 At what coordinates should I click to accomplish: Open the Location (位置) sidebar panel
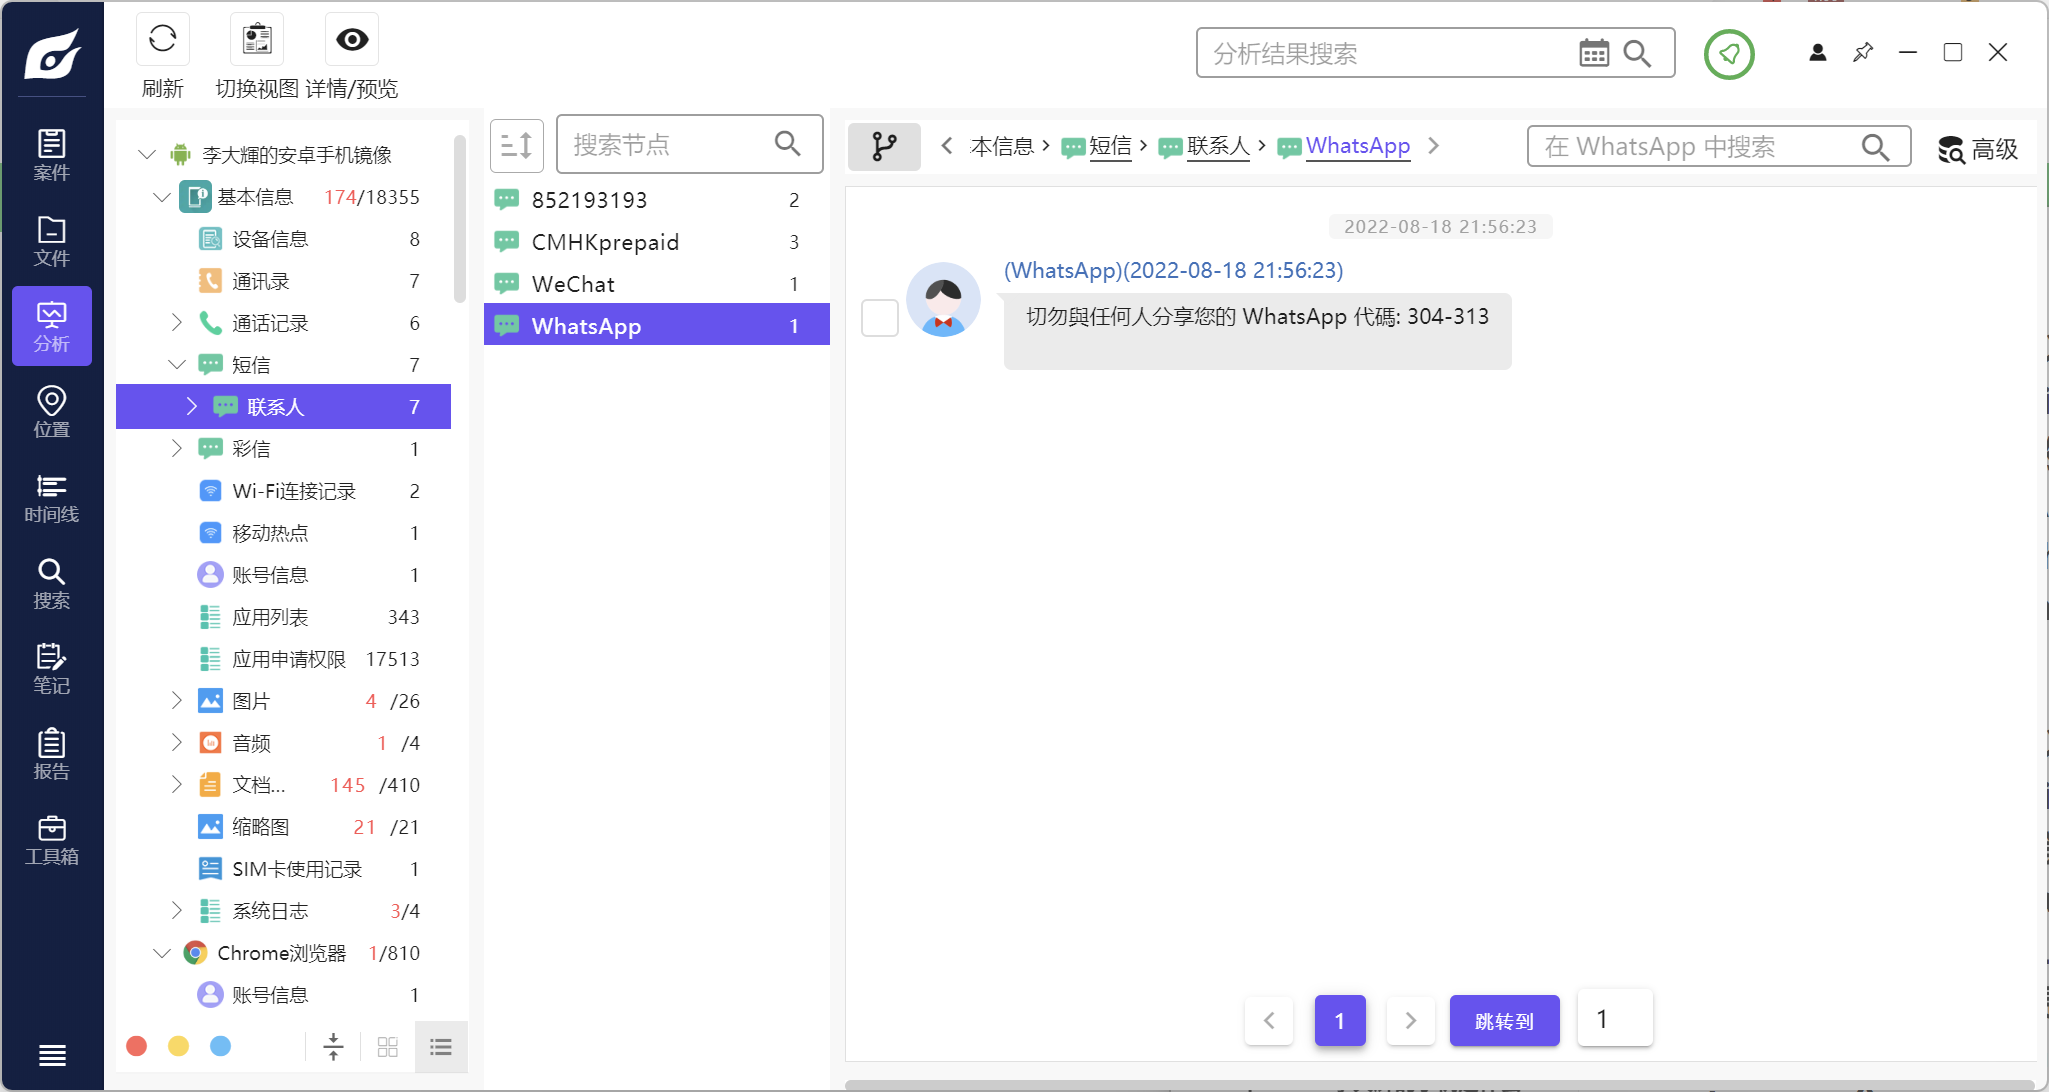(x=51, y=411)
